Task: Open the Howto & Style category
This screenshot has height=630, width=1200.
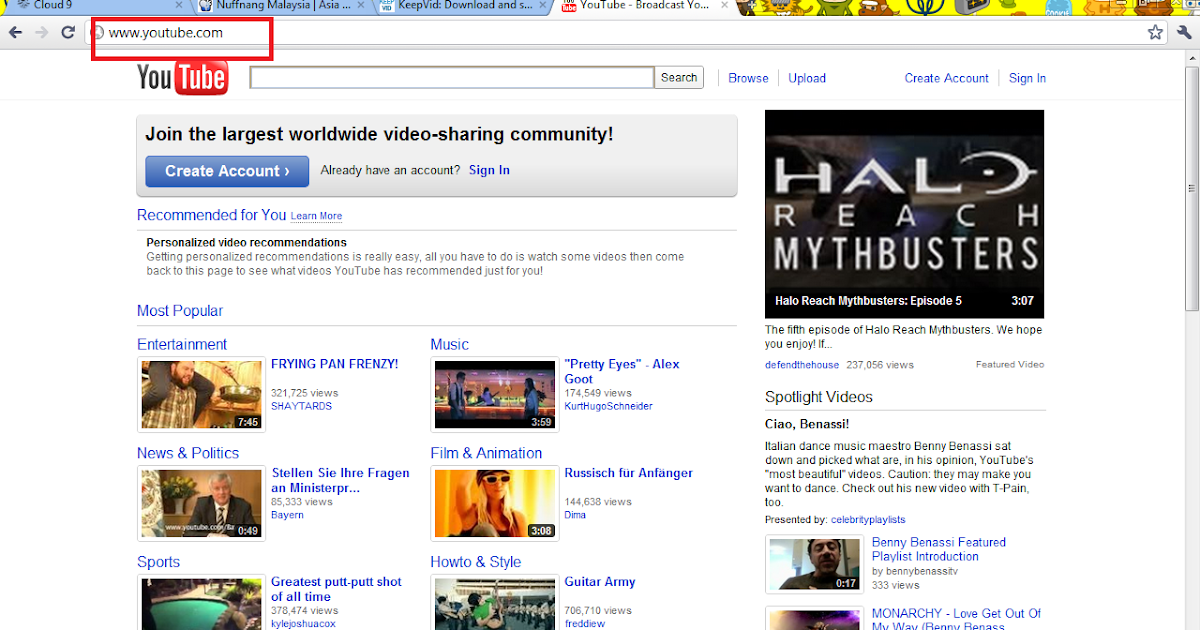Action: 476,562
